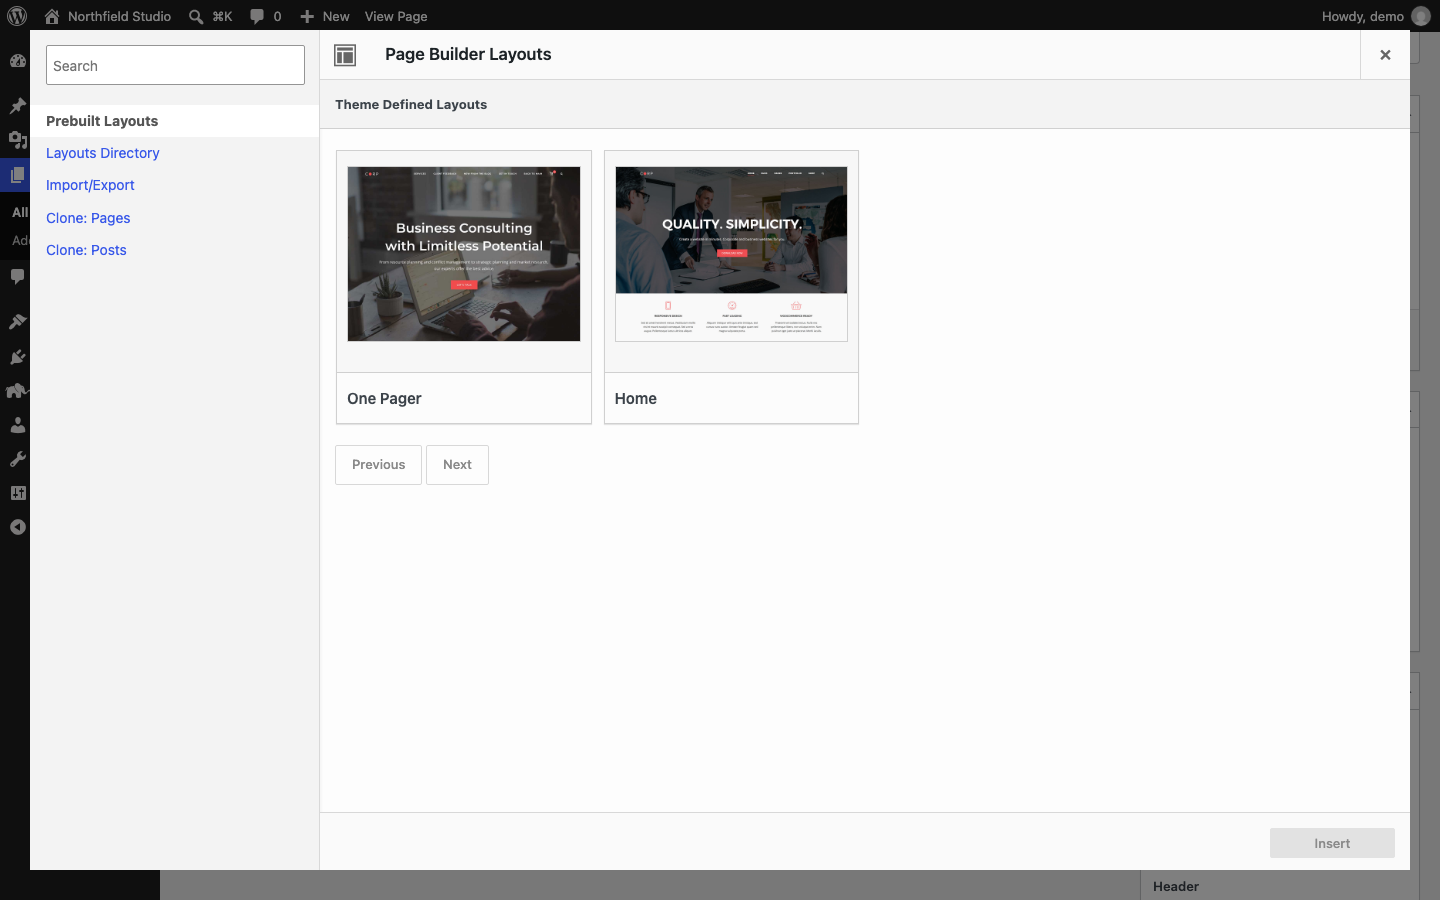Open Pages sidebar icon
Viewport: 1440px width, 900px height.
[x=17, y=175]
